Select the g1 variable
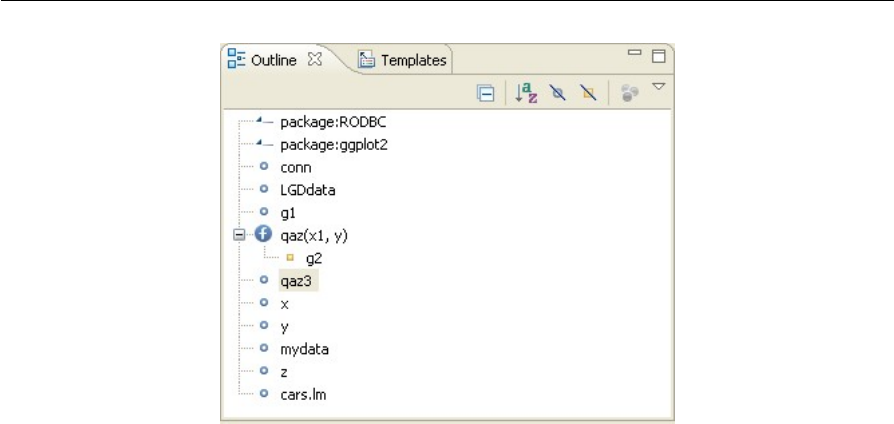The height and width of the screenshot is (424, 894). click(x=288, y=213)
